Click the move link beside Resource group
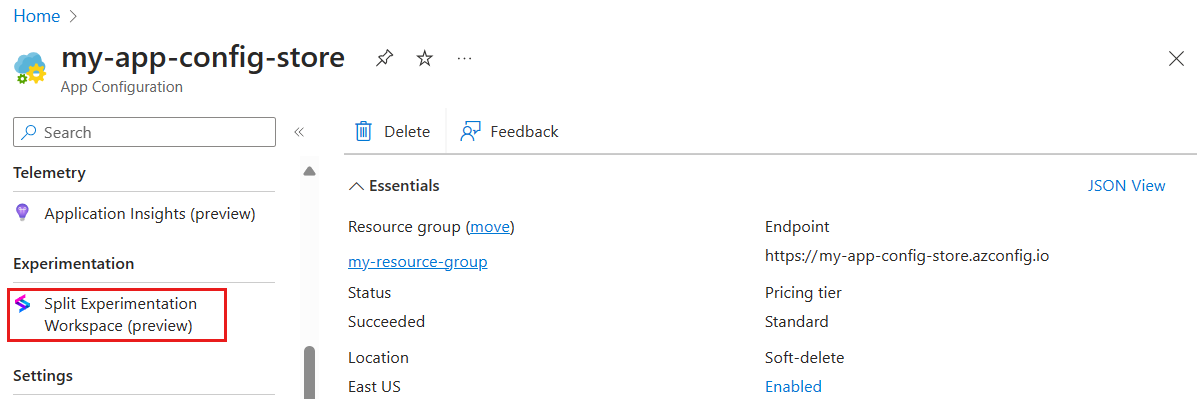 pyautogui.click(x=490, y=227)
